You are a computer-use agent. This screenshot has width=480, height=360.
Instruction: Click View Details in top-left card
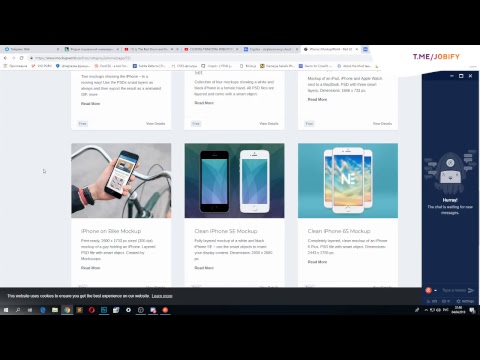pyautogui.click(x=155, y=124)
